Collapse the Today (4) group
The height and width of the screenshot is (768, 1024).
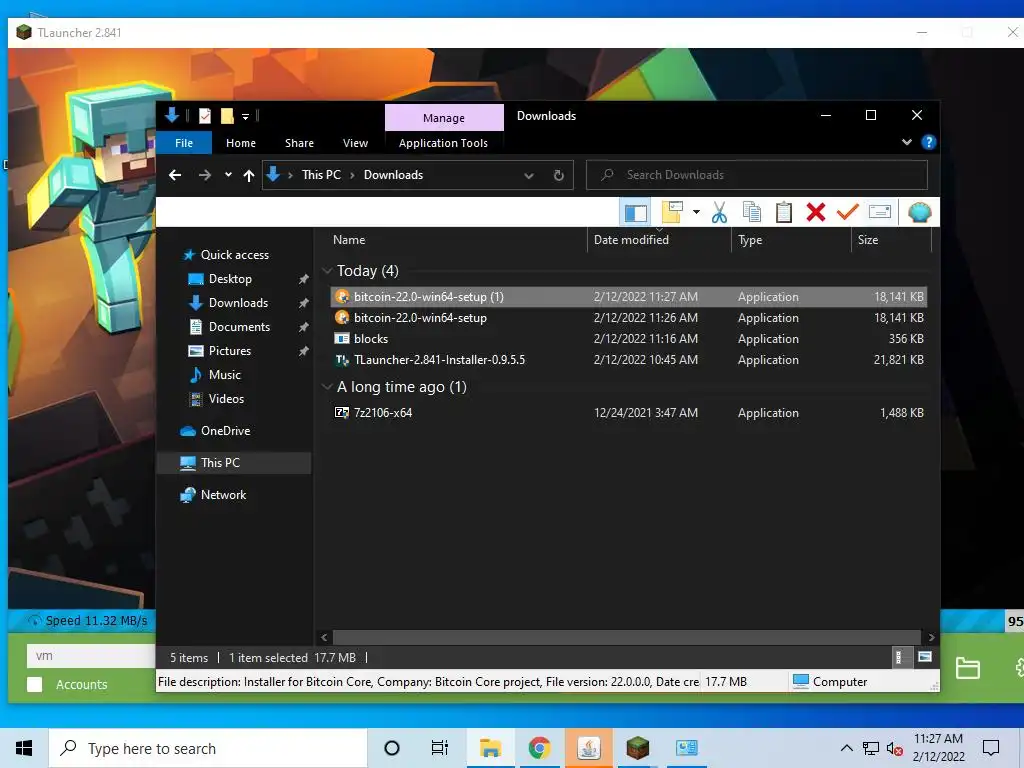point(327,271)
